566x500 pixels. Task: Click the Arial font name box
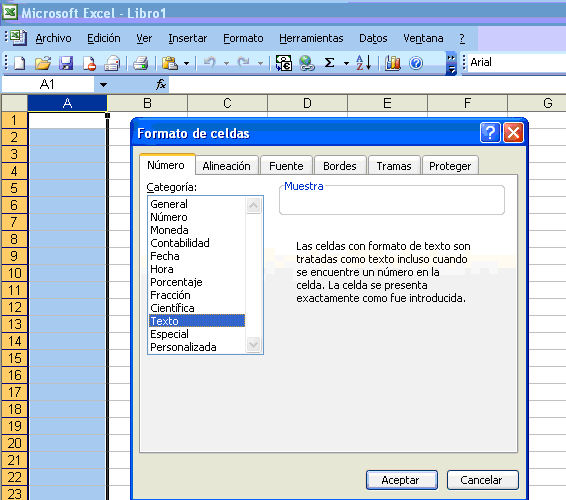[517, 62]
